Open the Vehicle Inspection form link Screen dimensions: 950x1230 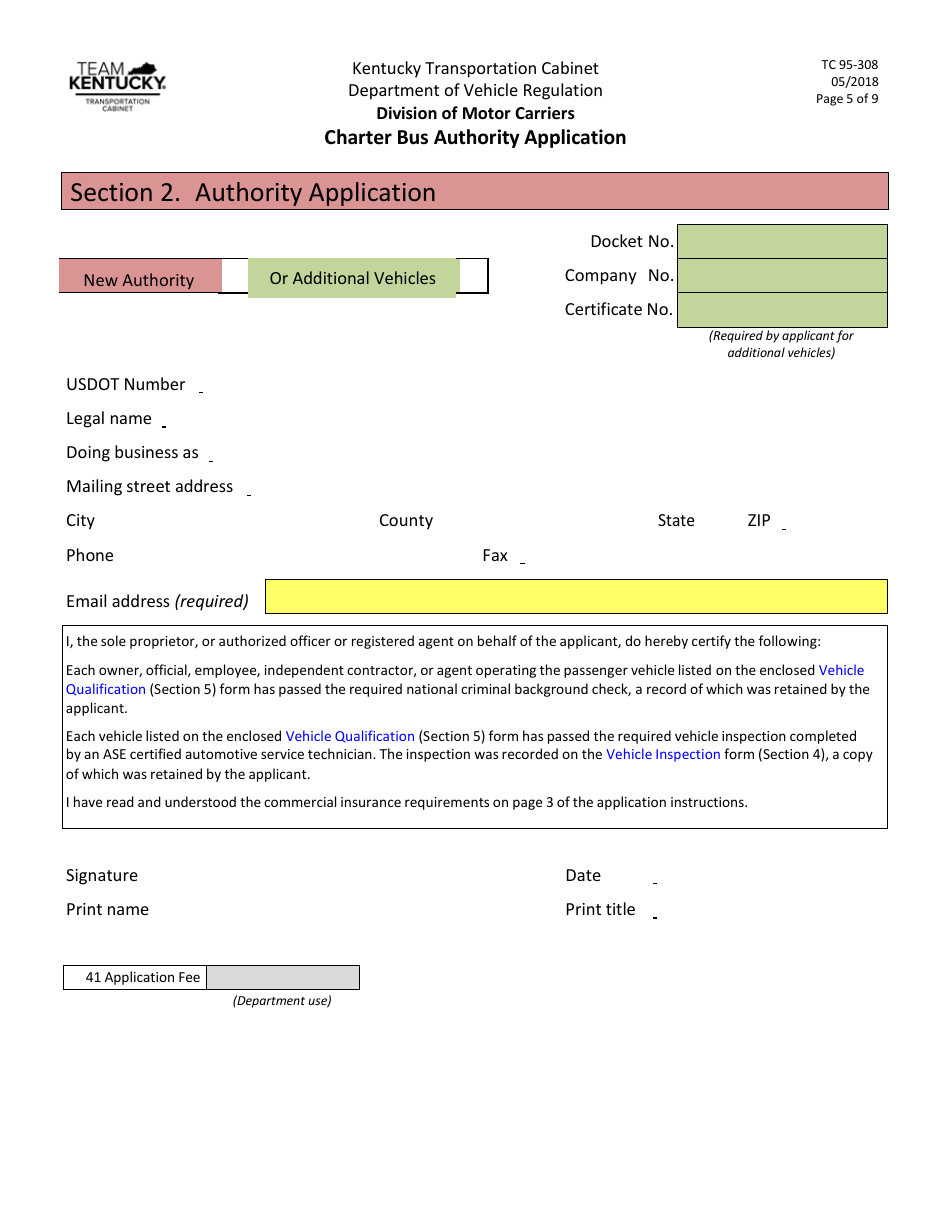coord(663,754)
